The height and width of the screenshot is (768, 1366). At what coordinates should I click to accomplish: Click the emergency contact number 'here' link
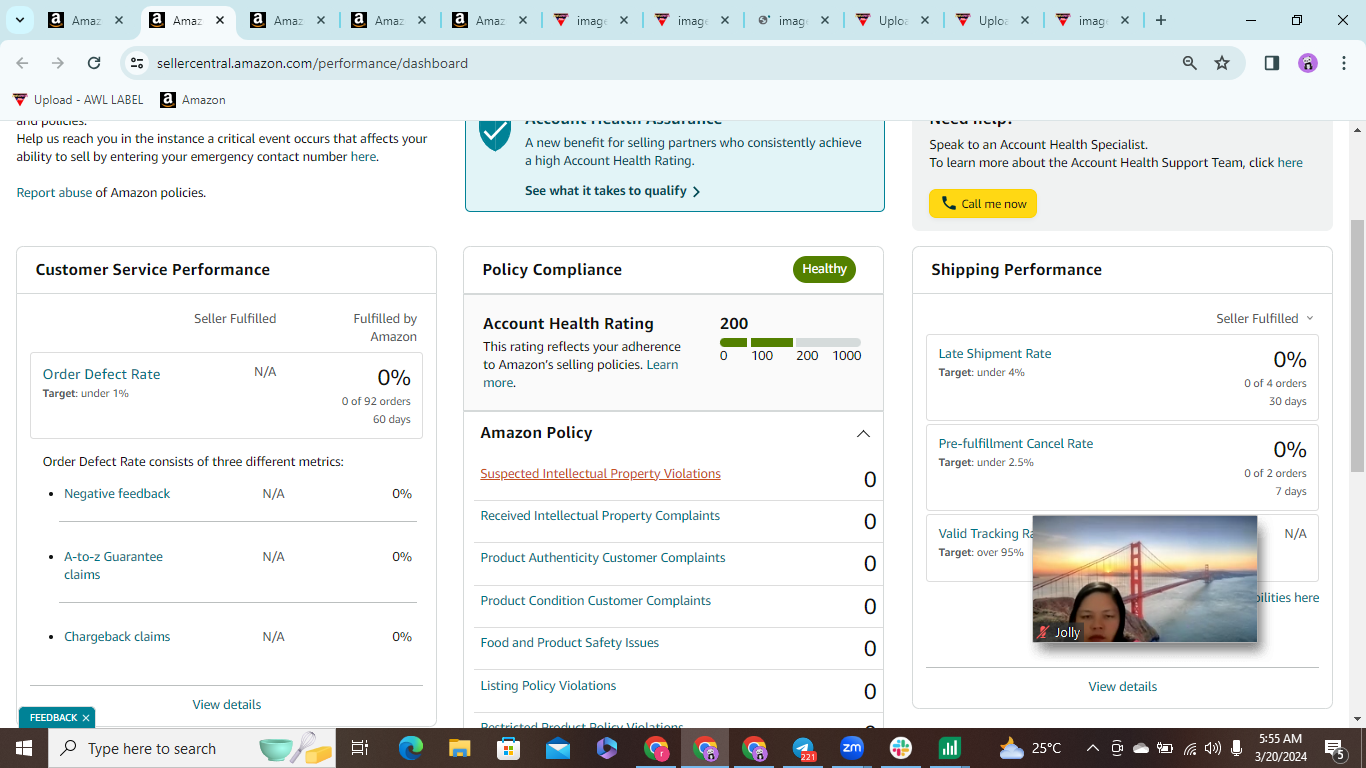[363, 156]
